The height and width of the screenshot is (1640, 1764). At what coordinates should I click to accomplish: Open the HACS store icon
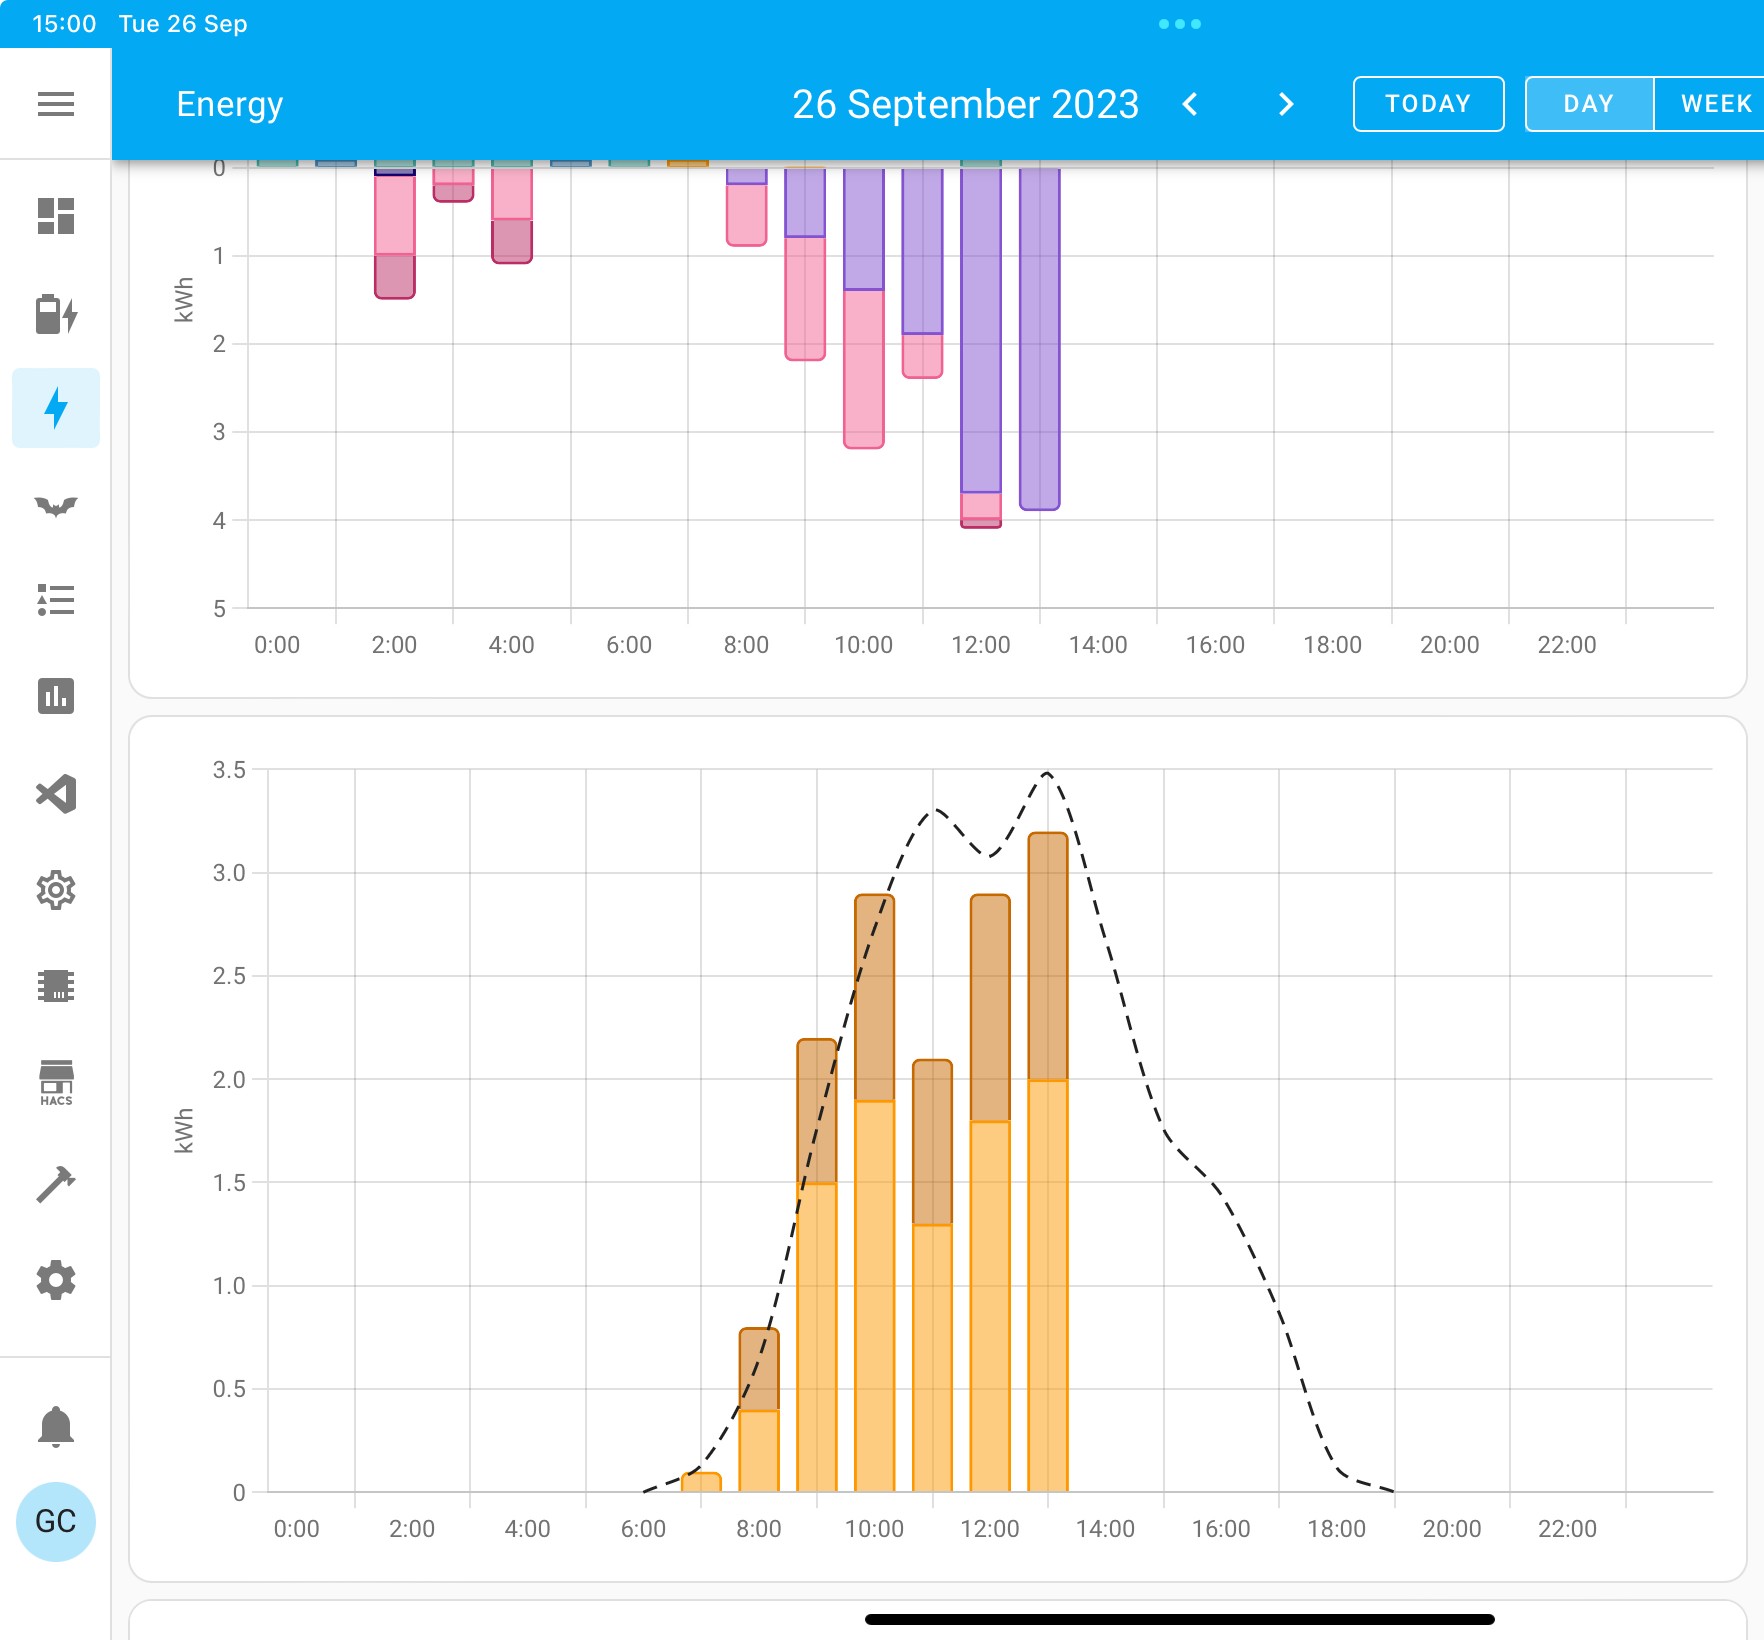coord(56,1083)
